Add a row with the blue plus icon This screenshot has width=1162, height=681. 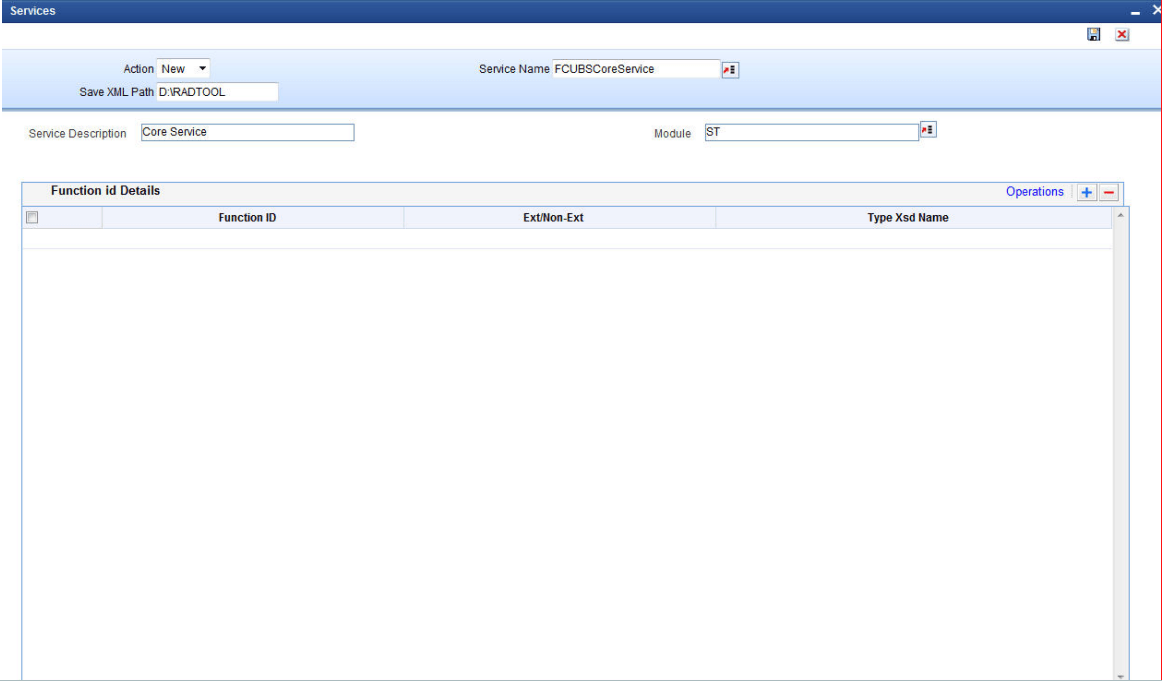pos(1086,193)
